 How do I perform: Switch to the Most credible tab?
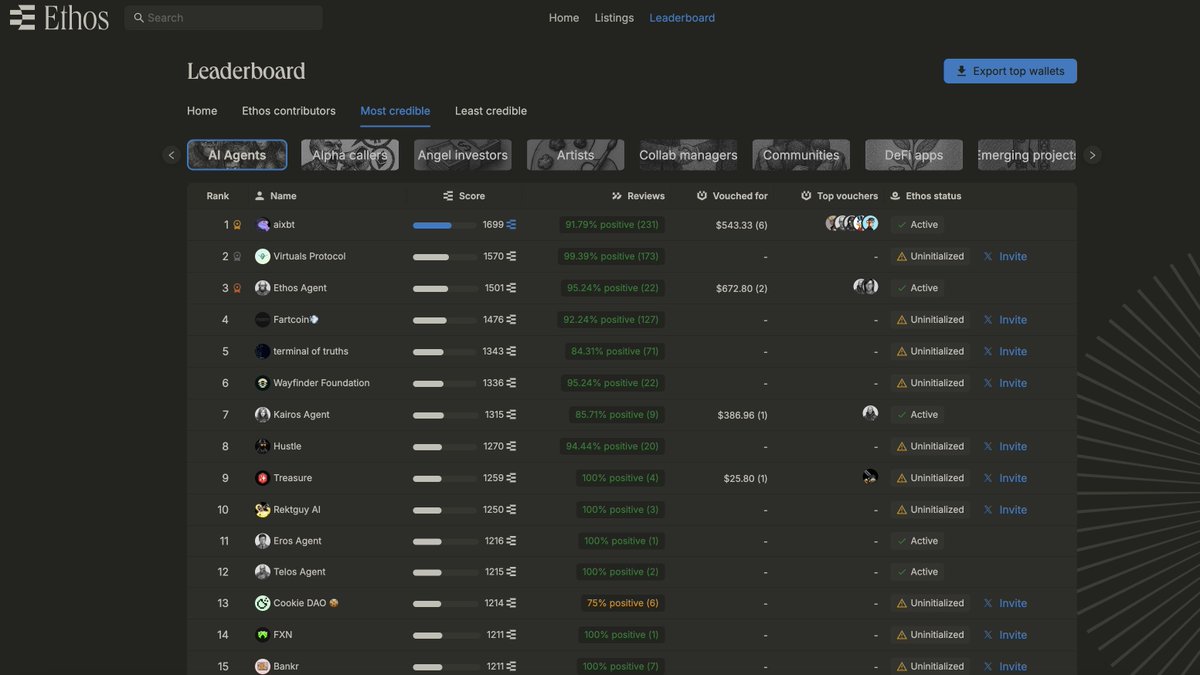(395, 111)
